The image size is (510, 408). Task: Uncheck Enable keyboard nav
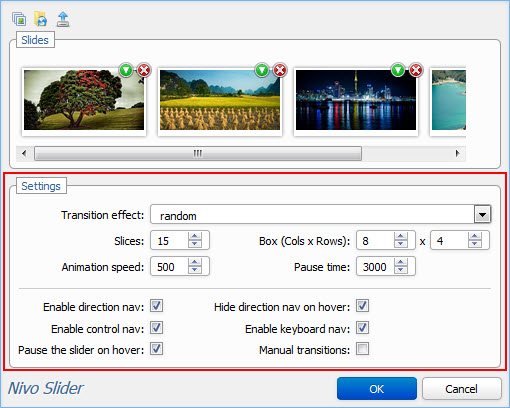click(362, 328)
